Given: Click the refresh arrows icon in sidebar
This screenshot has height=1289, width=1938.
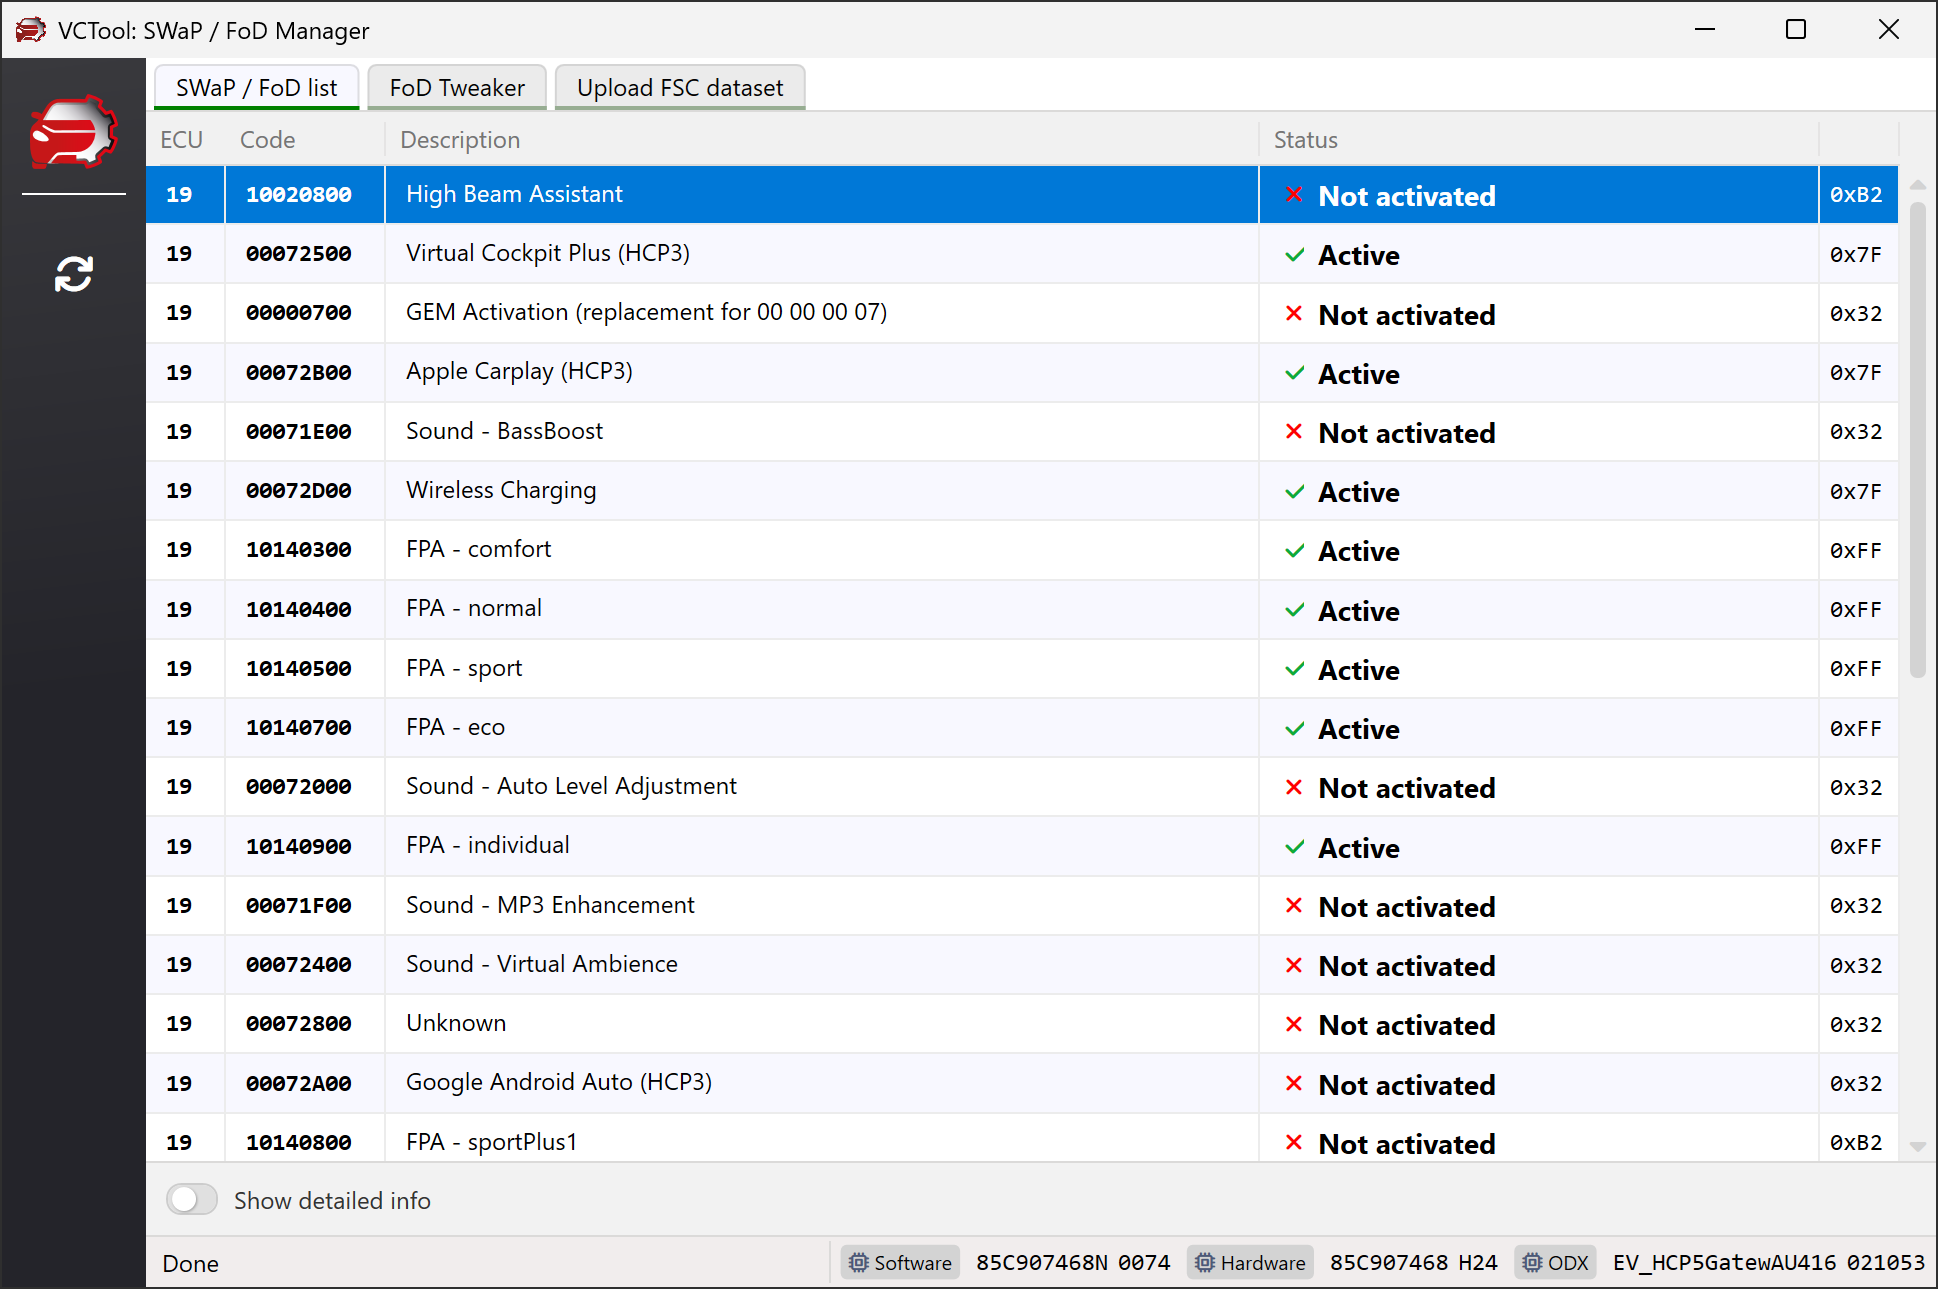Looking at the screenshot, I should [x=73, y=274].
